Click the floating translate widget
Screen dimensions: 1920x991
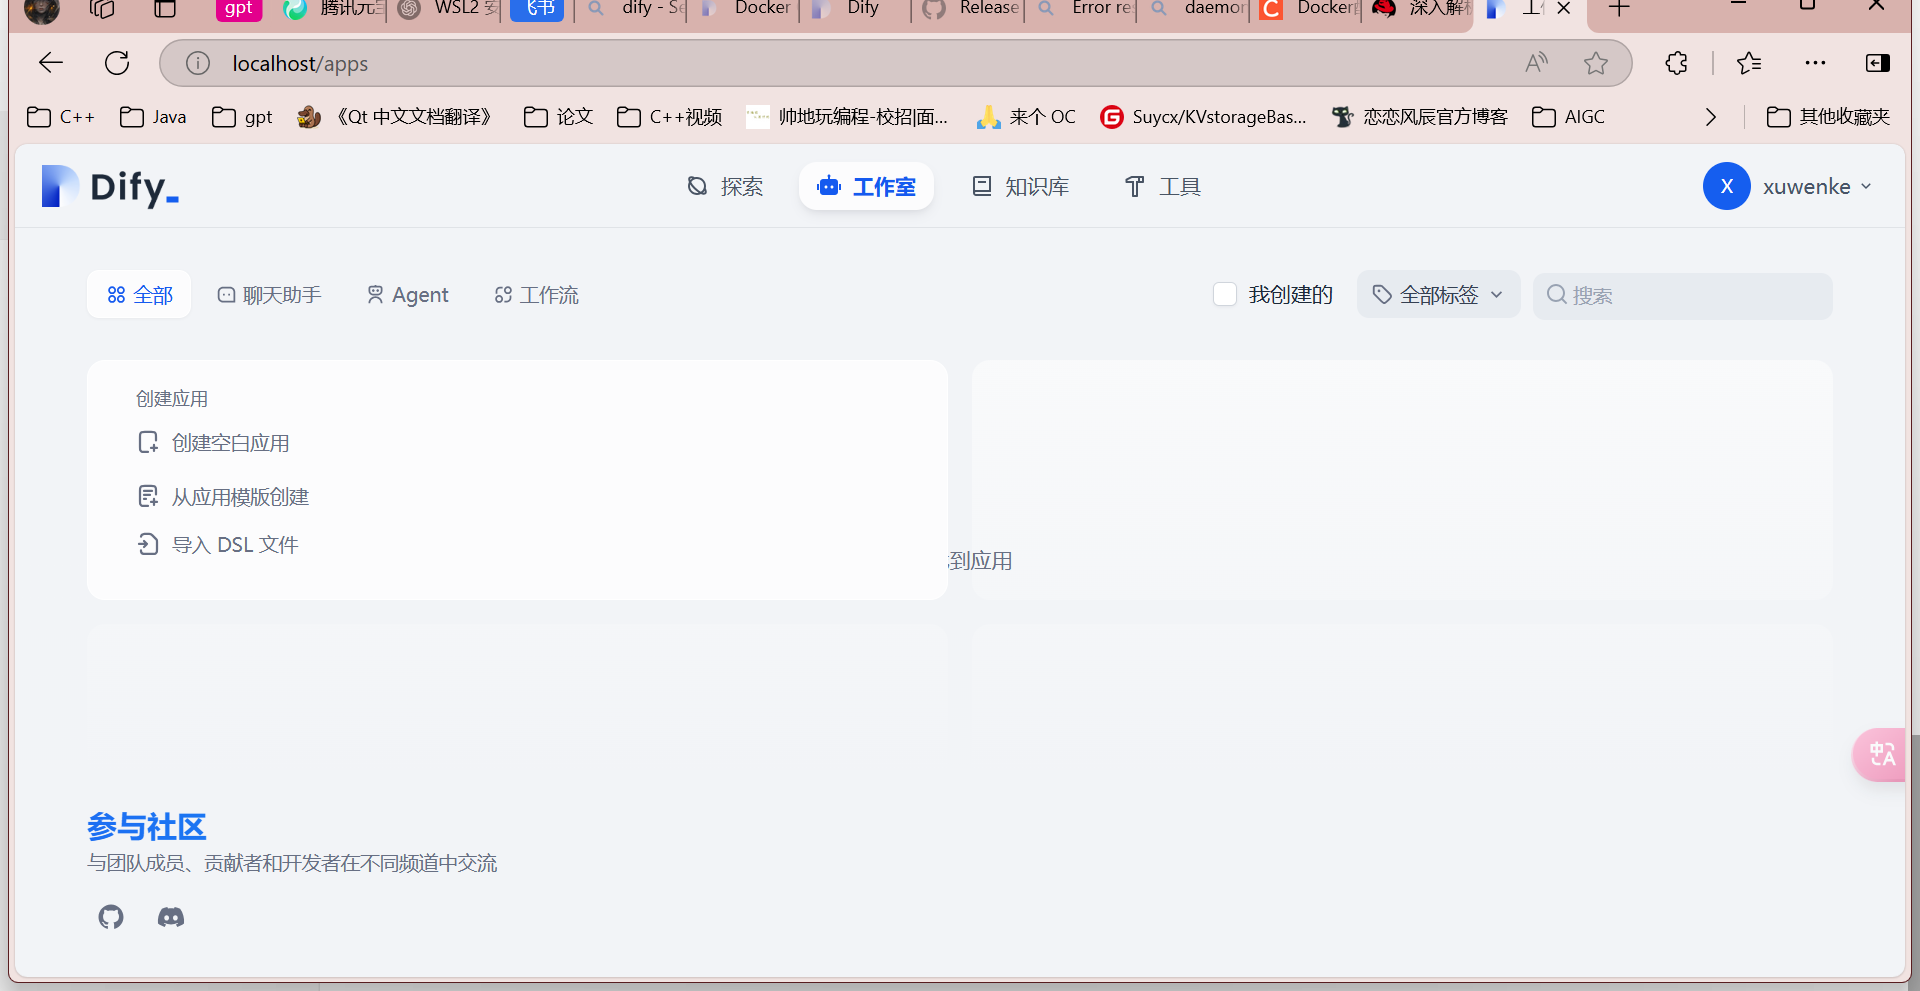pos(1880,755)
